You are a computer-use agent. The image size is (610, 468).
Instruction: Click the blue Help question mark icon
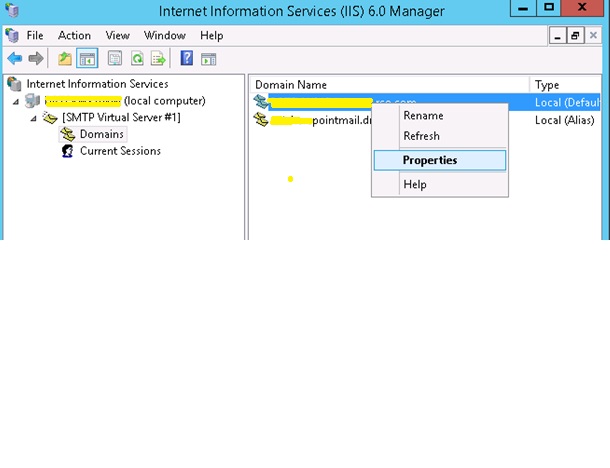pos(187,58)
